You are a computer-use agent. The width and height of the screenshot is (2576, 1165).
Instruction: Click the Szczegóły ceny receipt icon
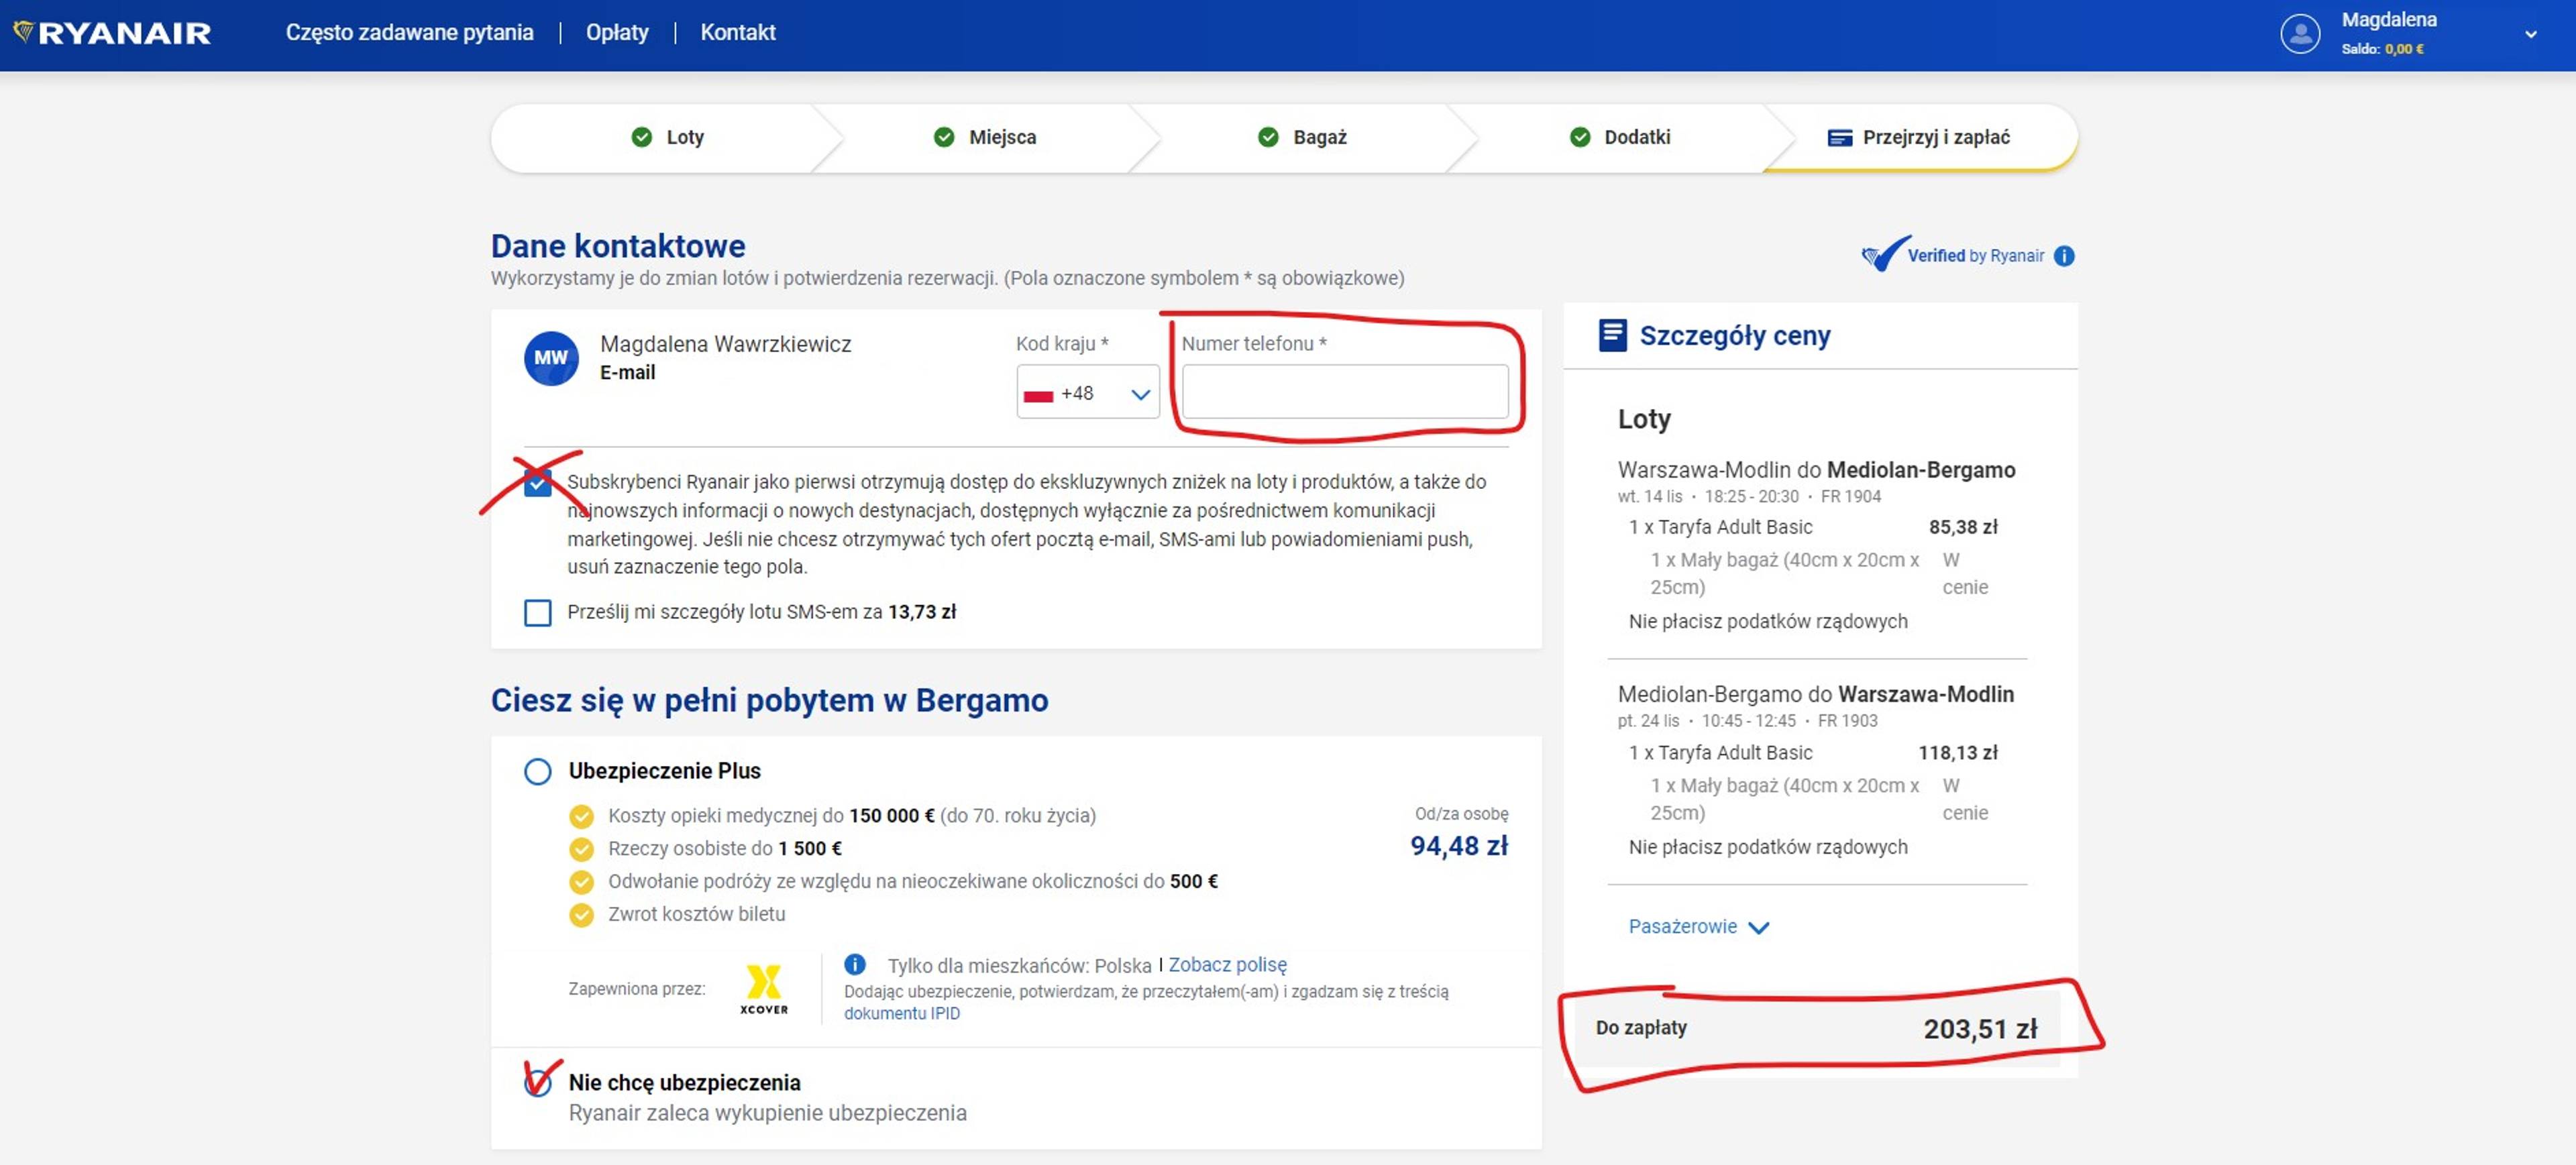(x=1612, y=335)
